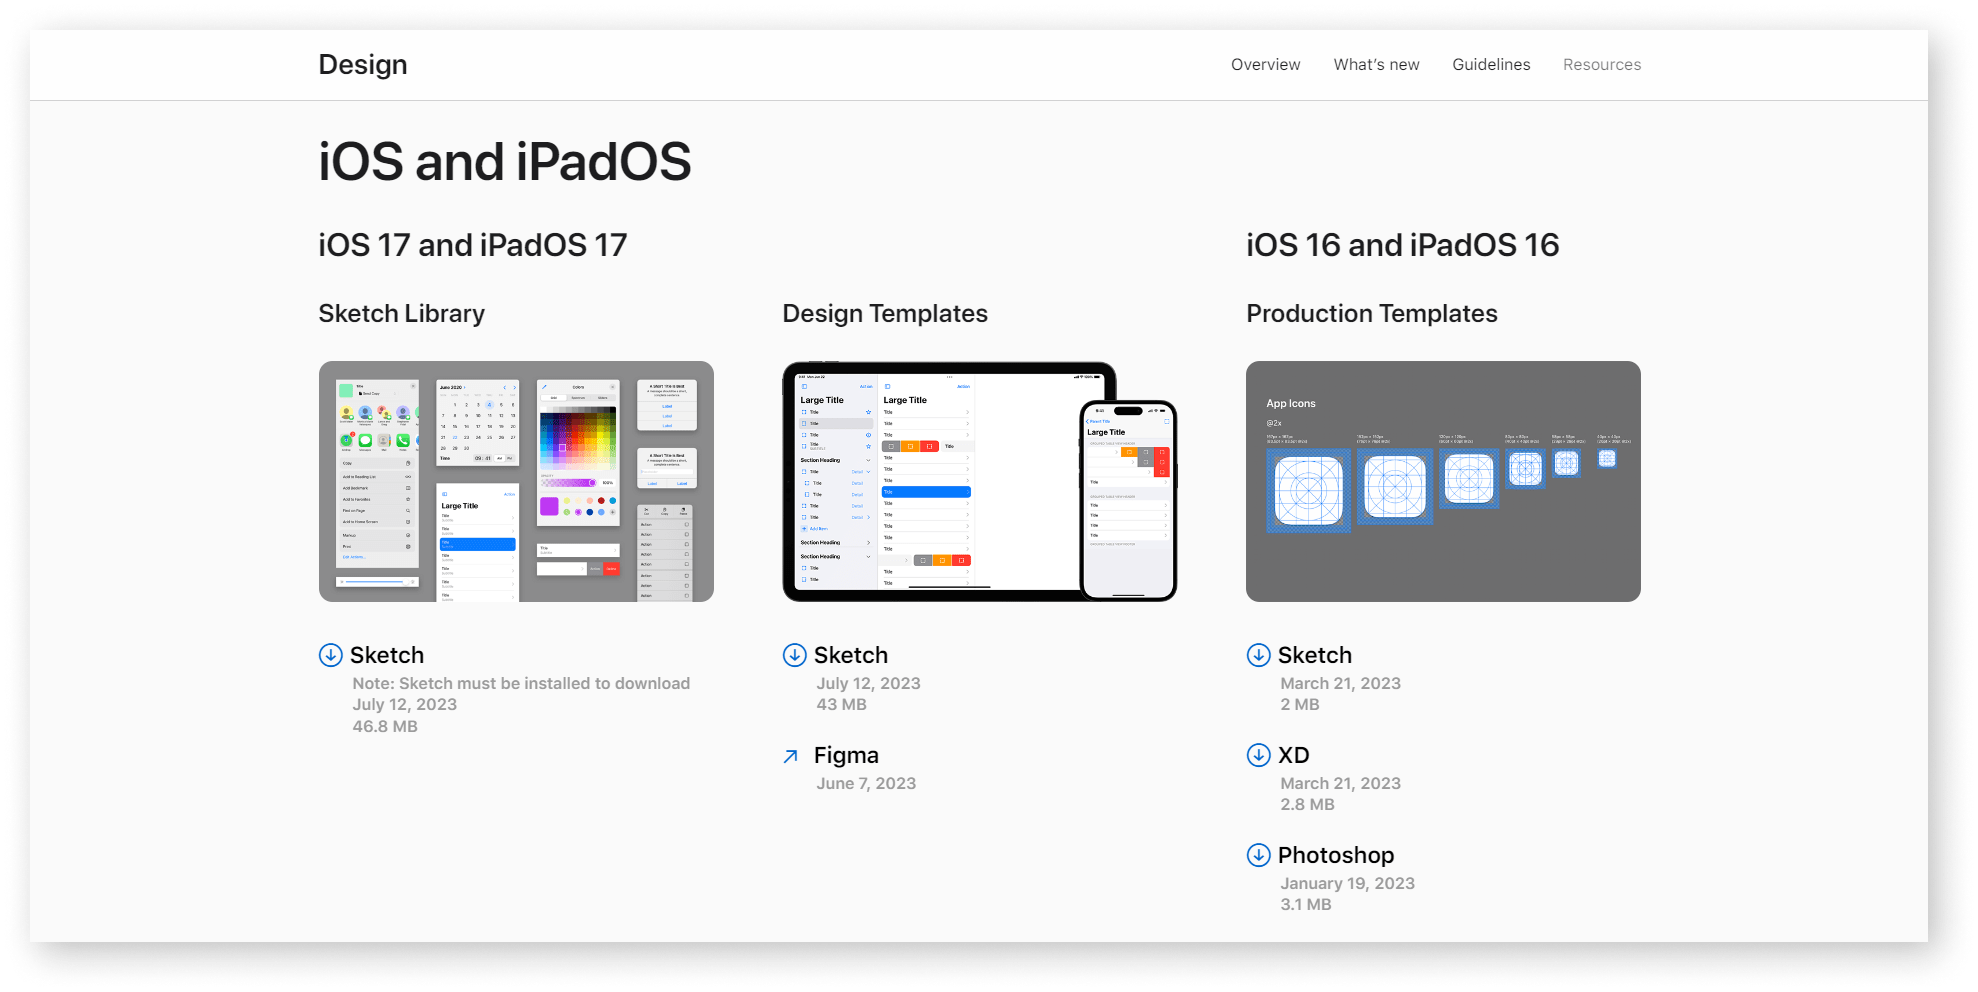Image resolution: width=1978 pixels, height=992 pixels.
Task: Open the Production Templates App Icons thumbnail
Action: [x=1443, y=481]
